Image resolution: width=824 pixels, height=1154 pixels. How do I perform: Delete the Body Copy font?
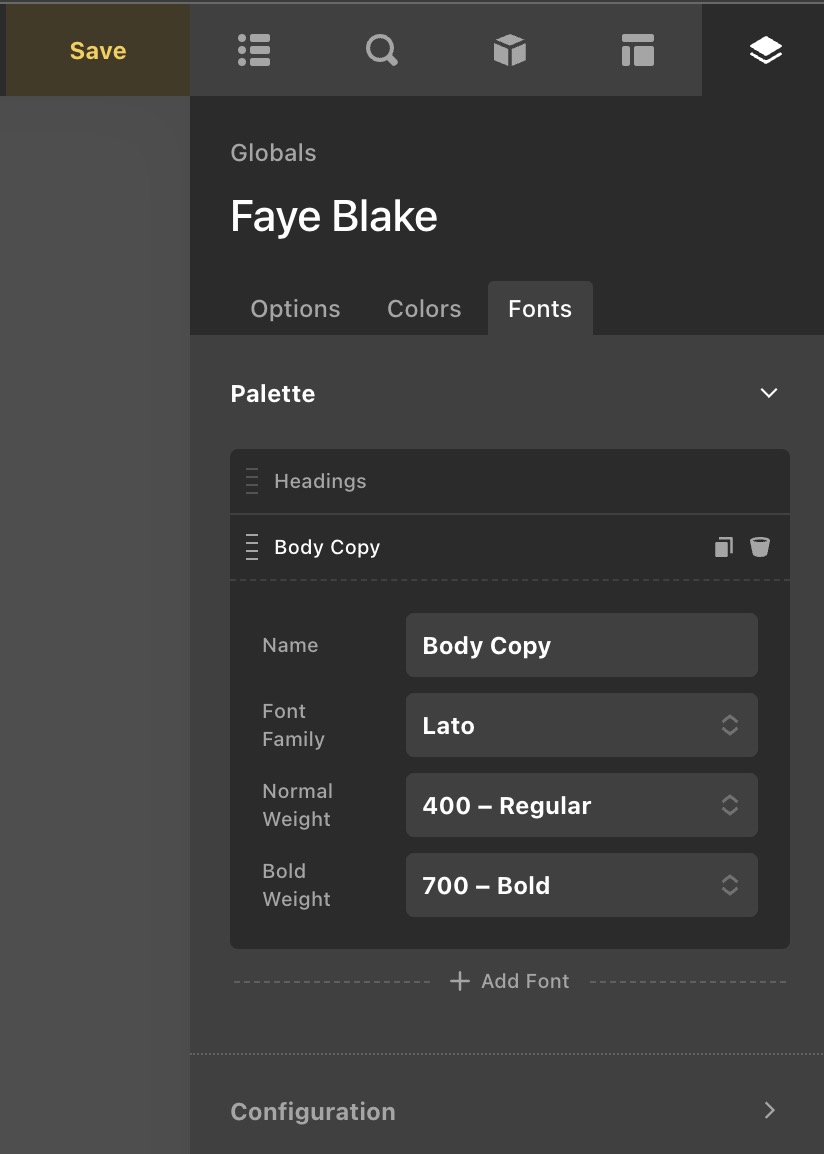coord(760,547)
